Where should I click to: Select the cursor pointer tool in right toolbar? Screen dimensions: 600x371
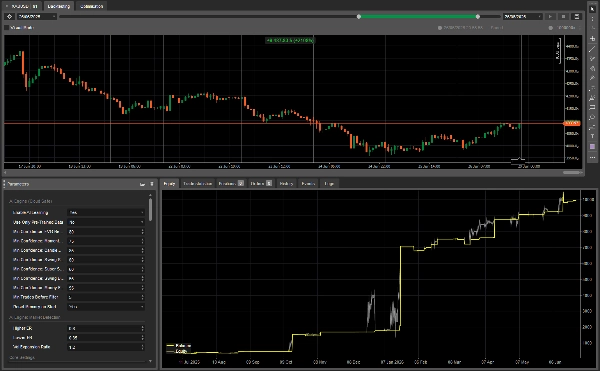592,9
